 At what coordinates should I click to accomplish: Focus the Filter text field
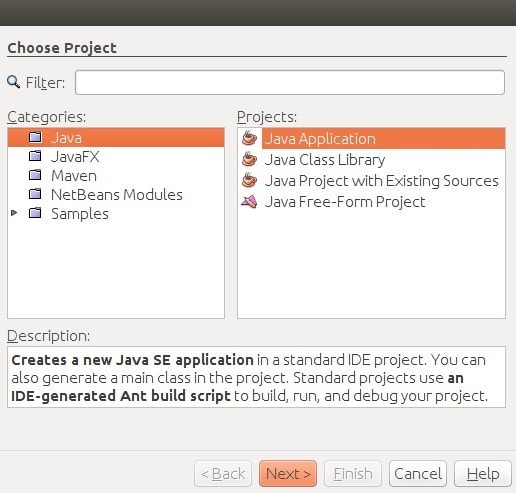290,82
